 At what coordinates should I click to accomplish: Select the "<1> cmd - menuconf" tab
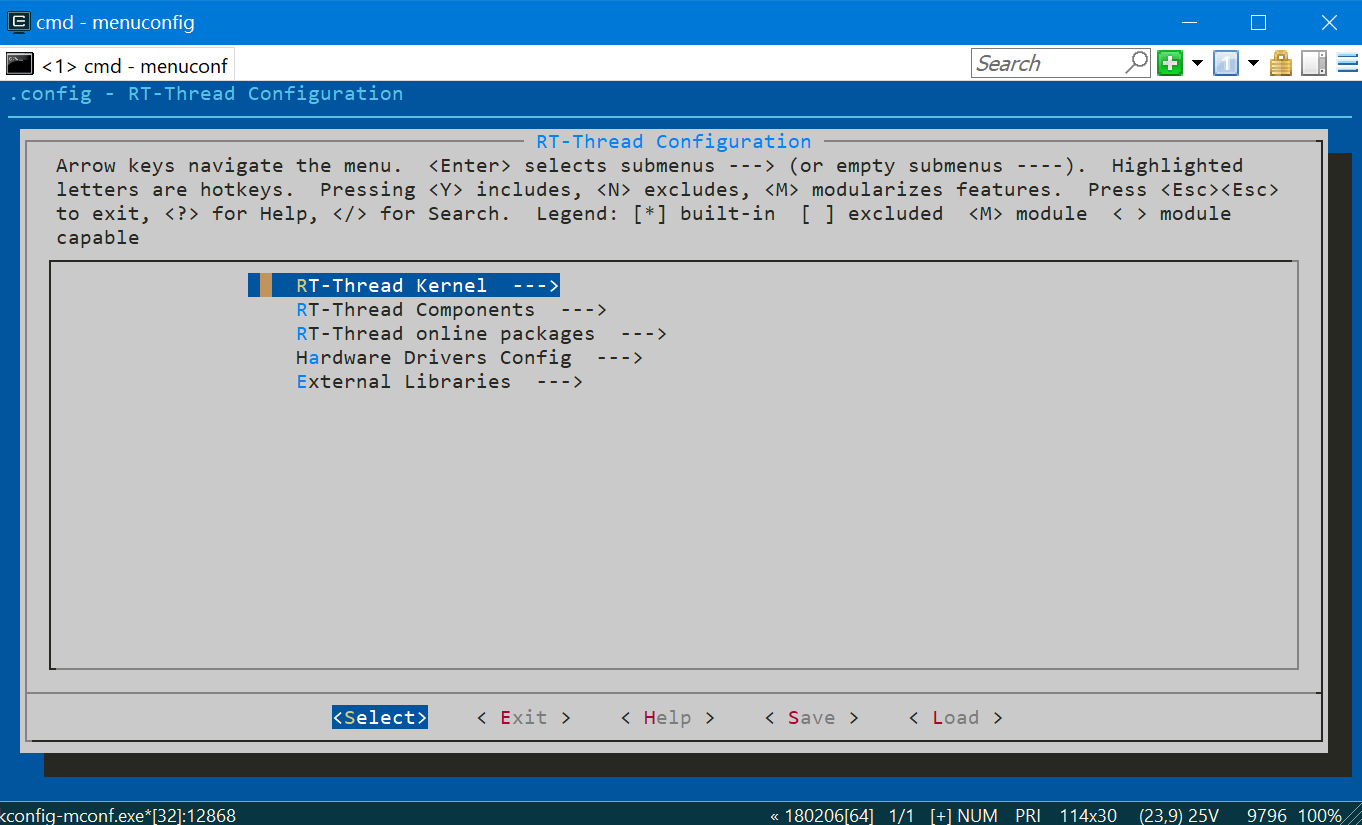click(135, 64)
